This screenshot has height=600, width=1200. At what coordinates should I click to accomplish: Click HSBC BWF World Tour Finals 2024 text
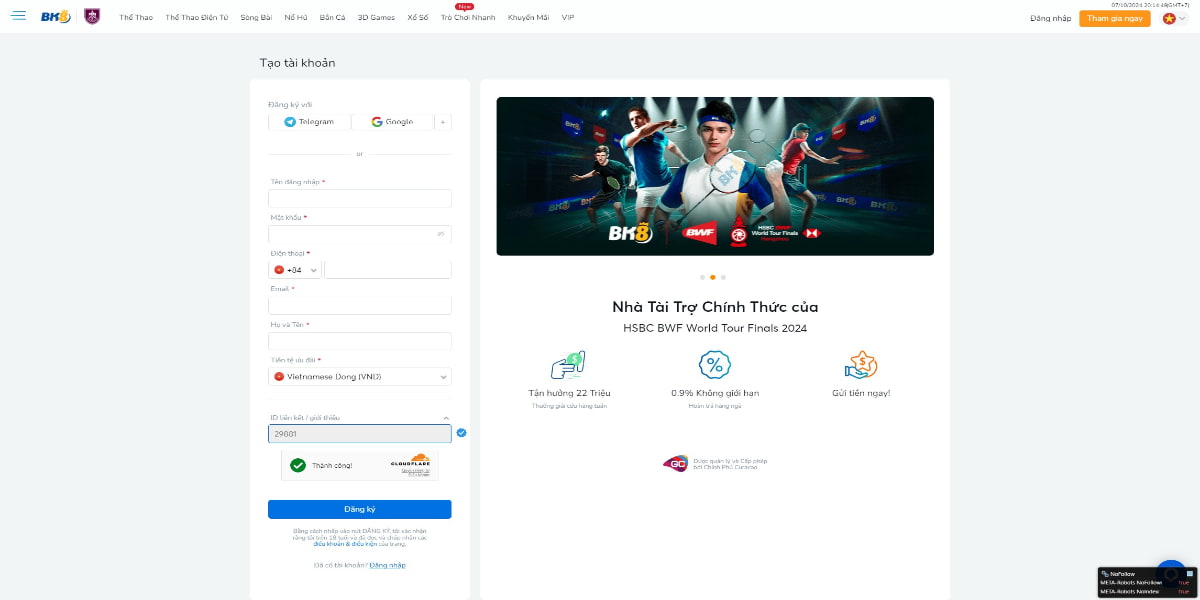pyautogui.click(x=715, y=328)
